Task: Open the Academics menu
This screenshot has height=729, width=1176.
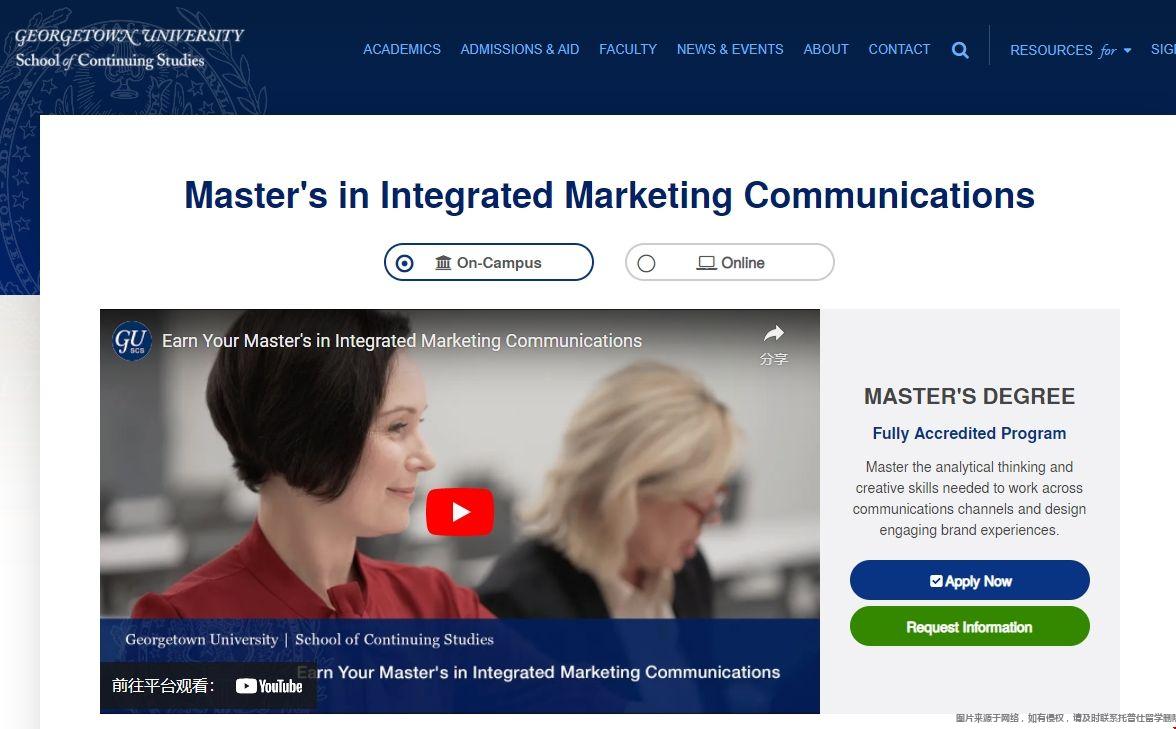Action: [x=402, y=50]
